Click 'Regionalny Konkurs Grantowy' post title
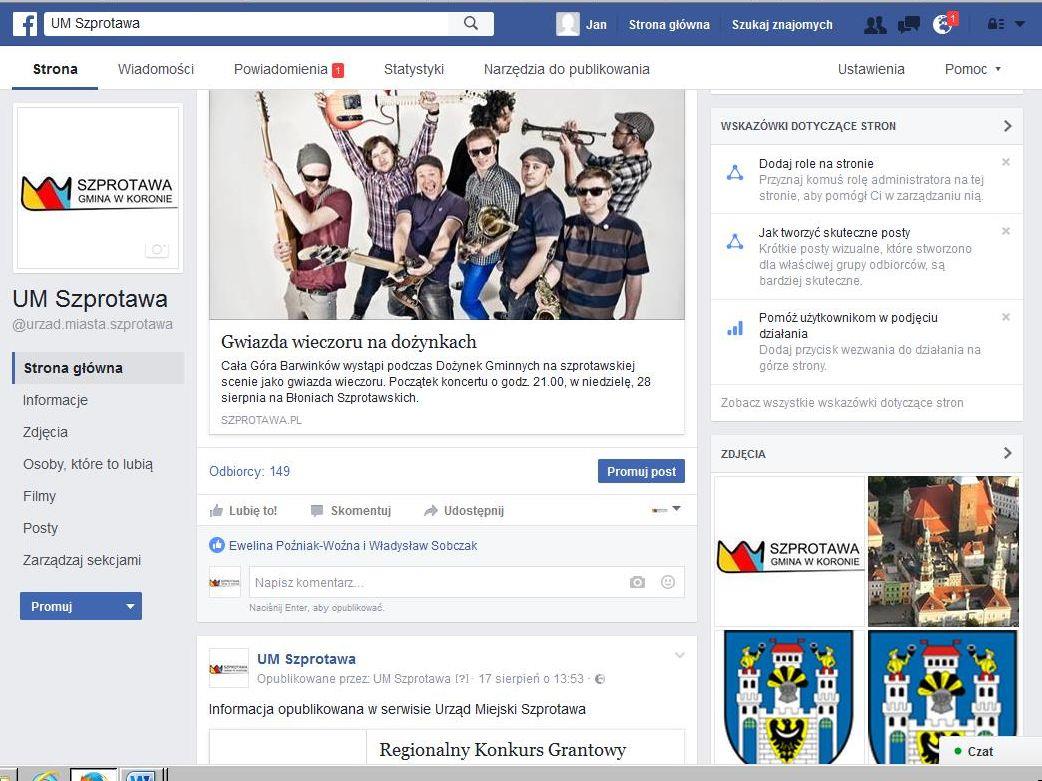The image size is (1042, 781). tap(502, 750)
